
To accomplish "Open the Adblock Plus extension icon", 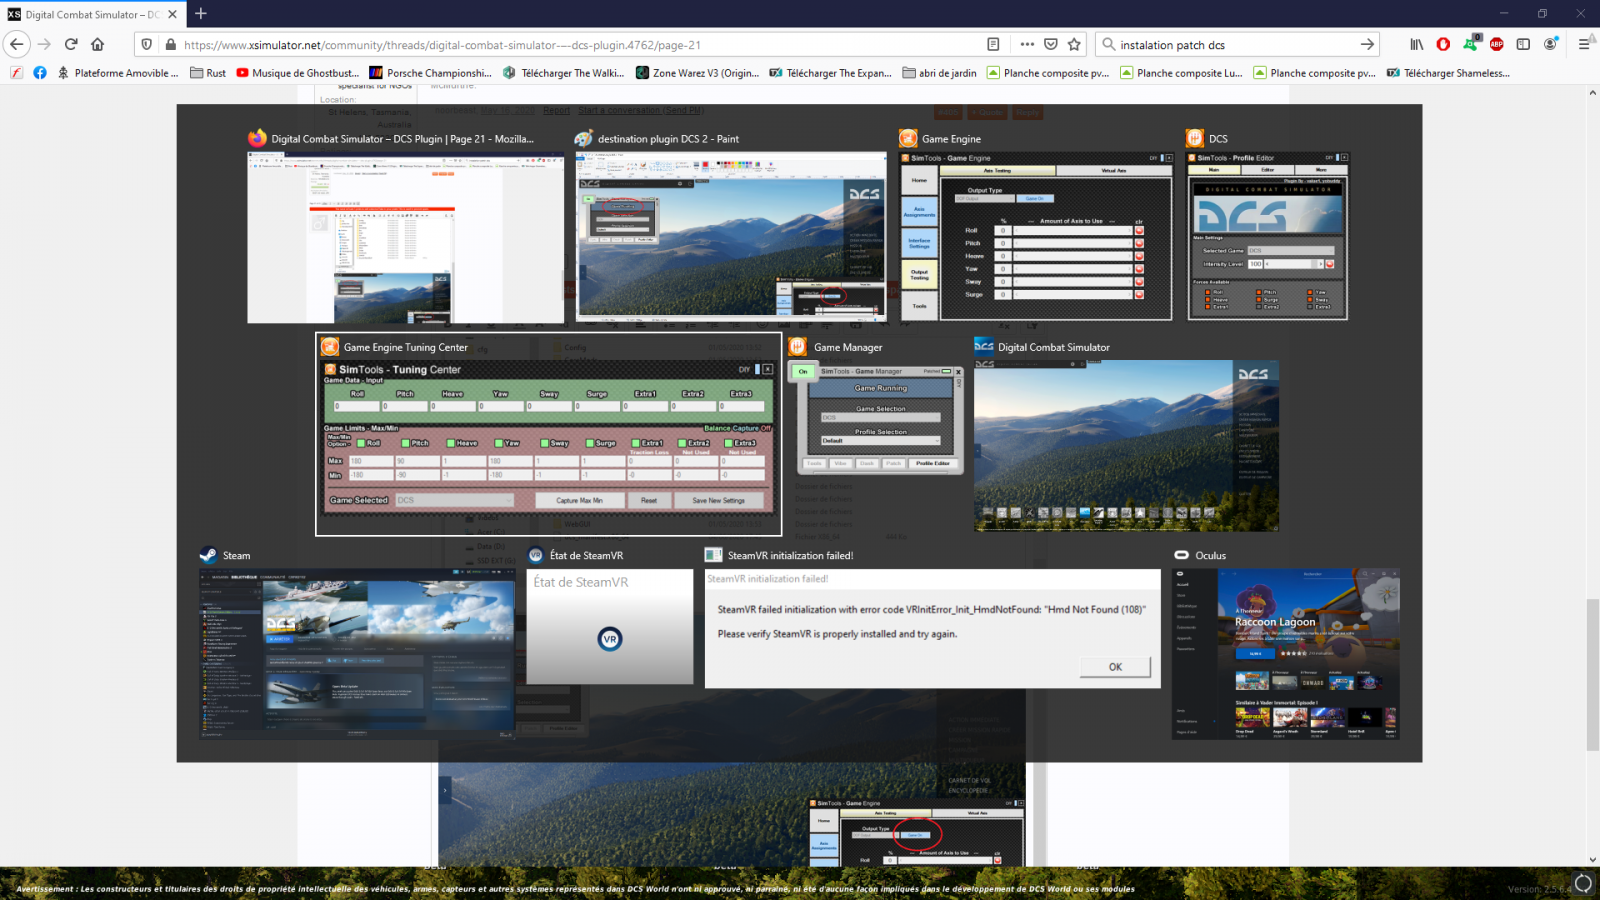I will [1496, 44].
